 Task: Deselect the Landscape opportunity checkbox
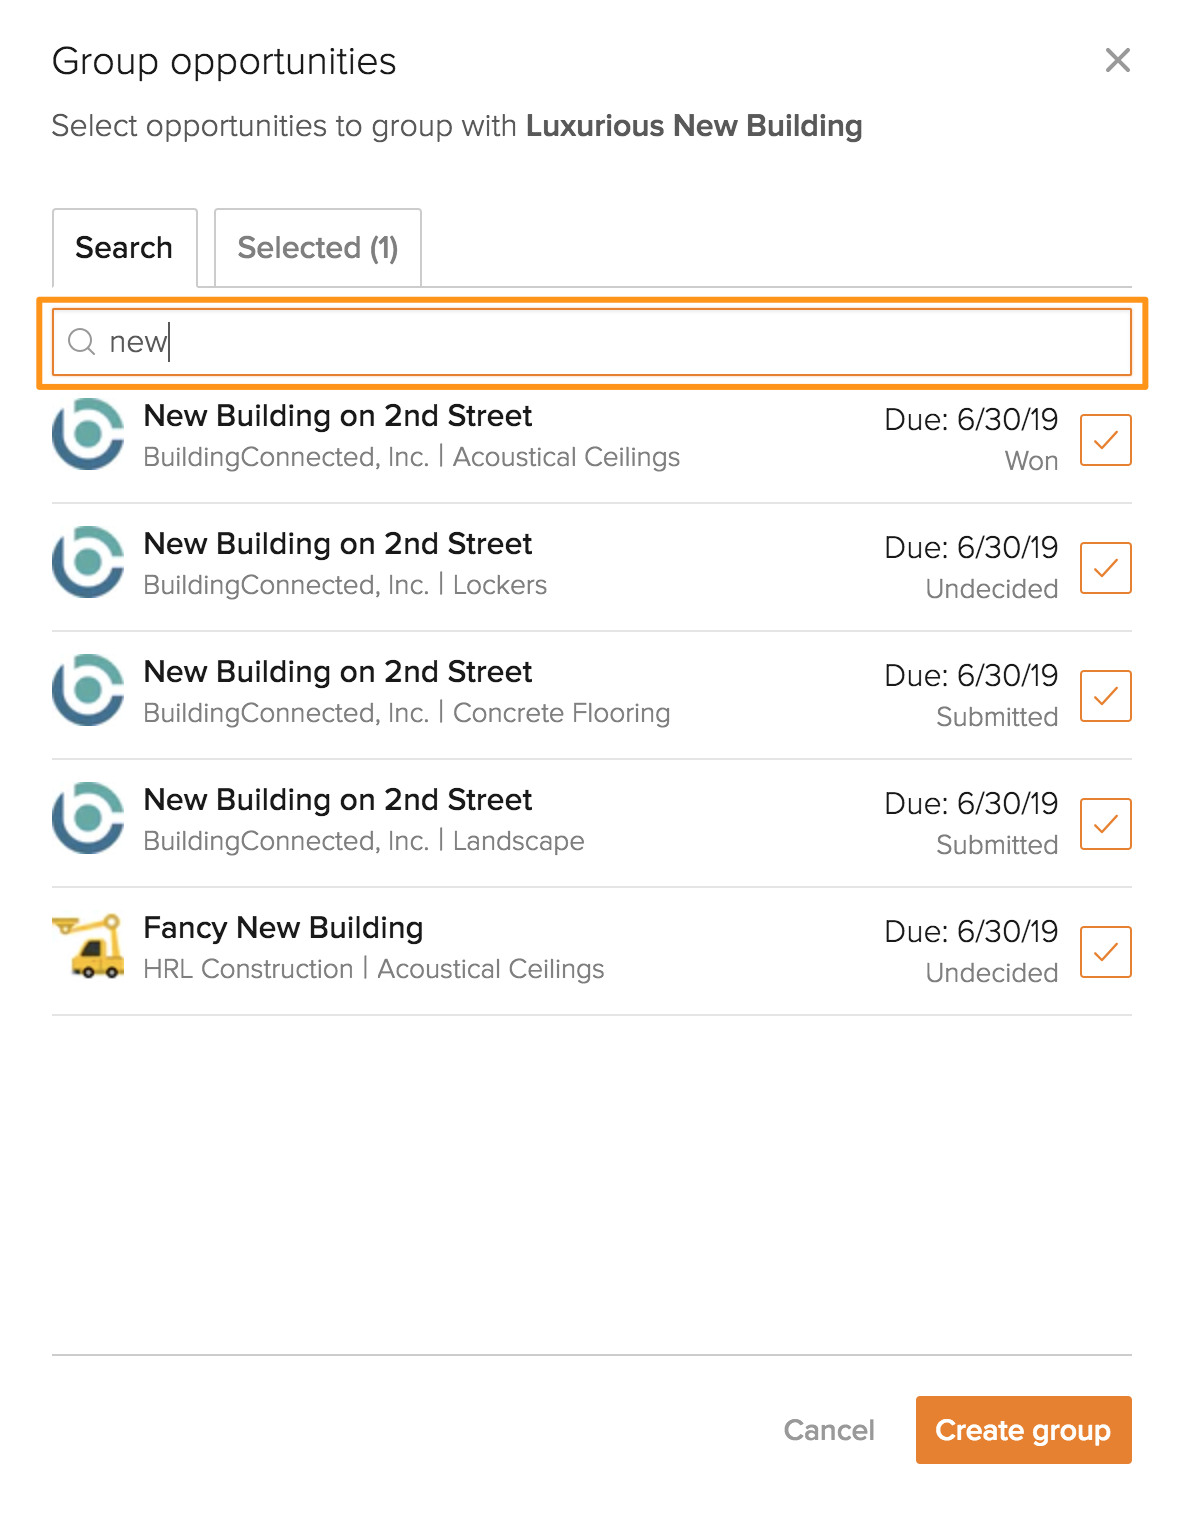click(x=1105, y=824)
